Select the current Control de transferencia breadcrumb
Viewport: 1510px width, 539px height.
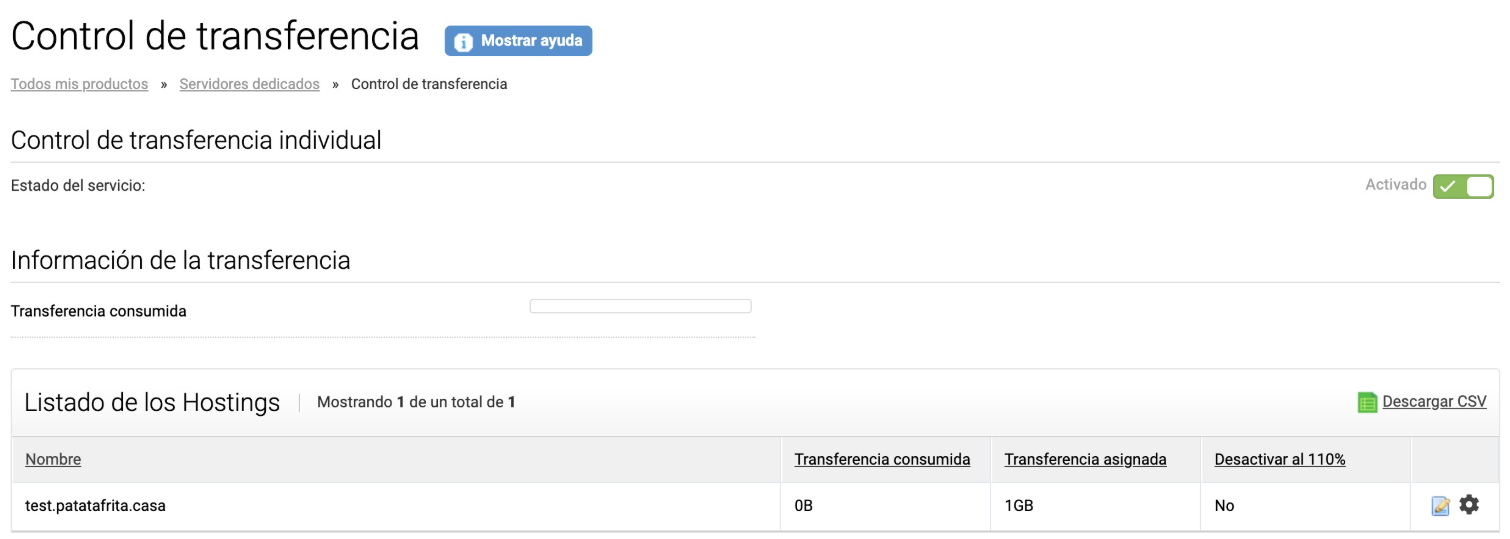click(429, 84)
